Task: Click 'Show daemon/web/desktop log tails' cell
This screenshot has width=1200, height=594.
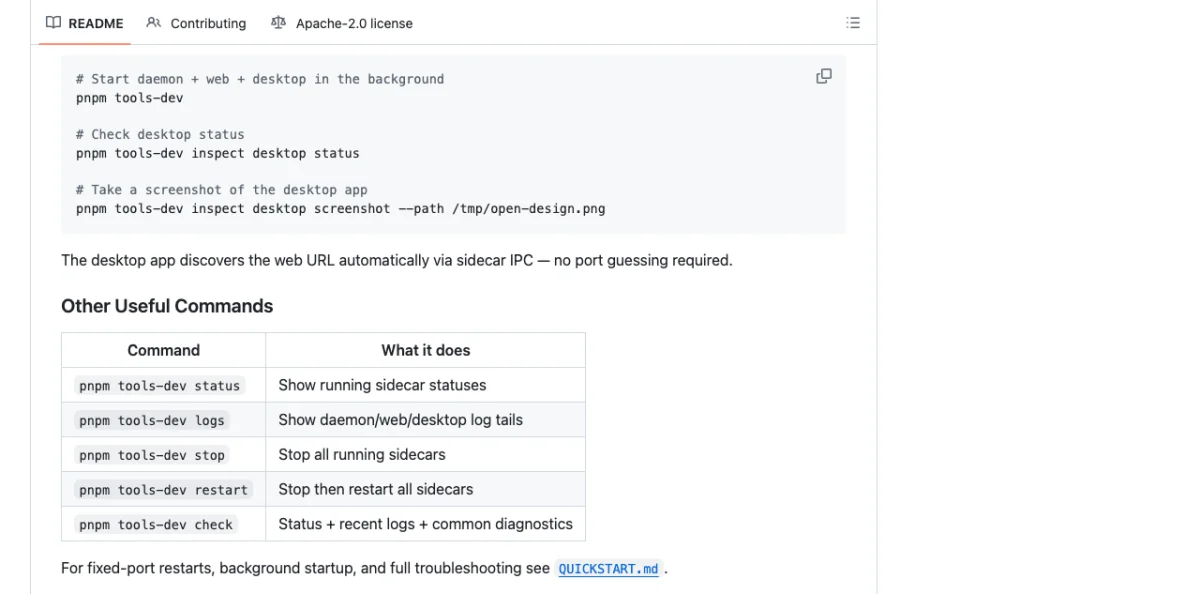Action: [425, 420]
